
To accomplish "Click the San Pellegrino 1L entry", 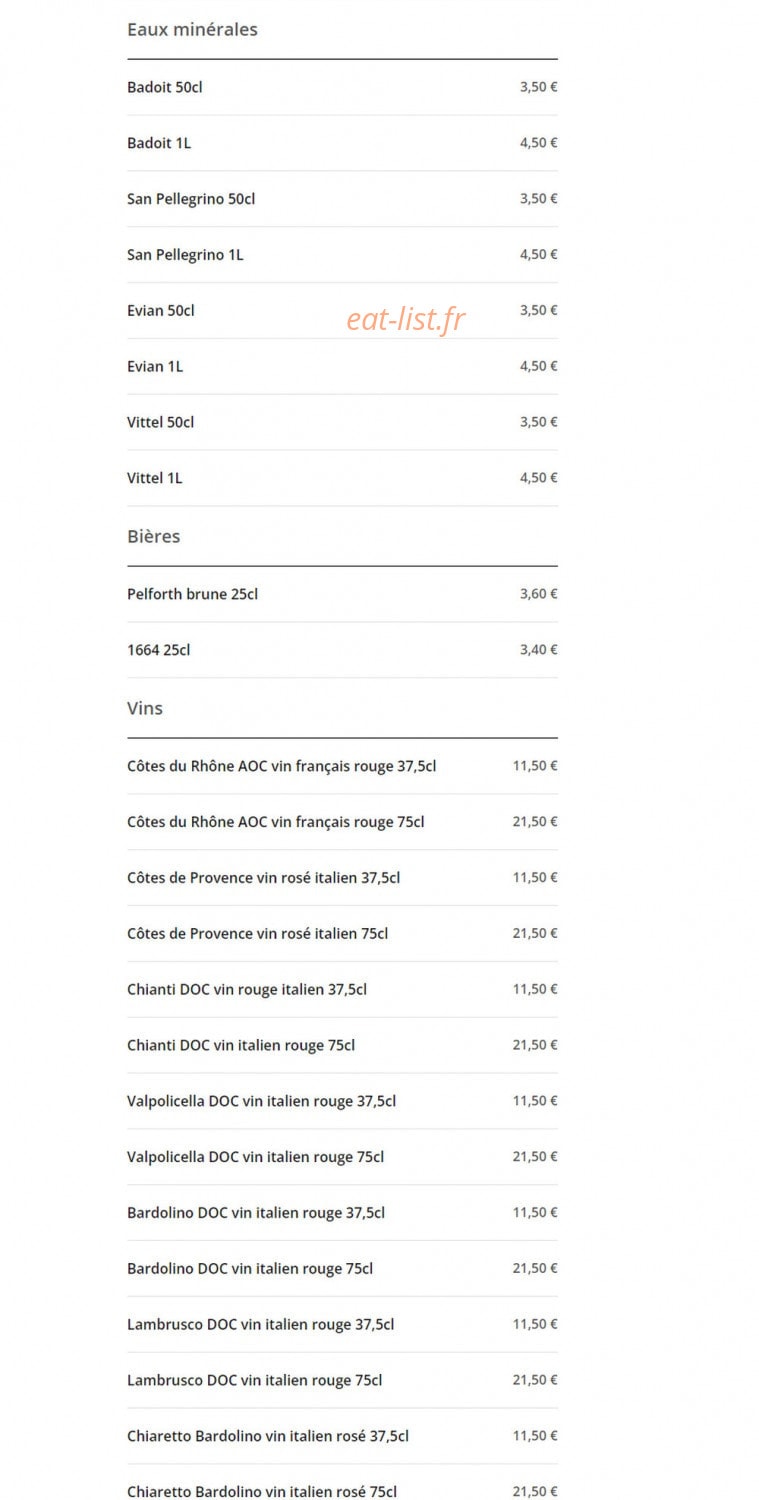I will 342,255.
